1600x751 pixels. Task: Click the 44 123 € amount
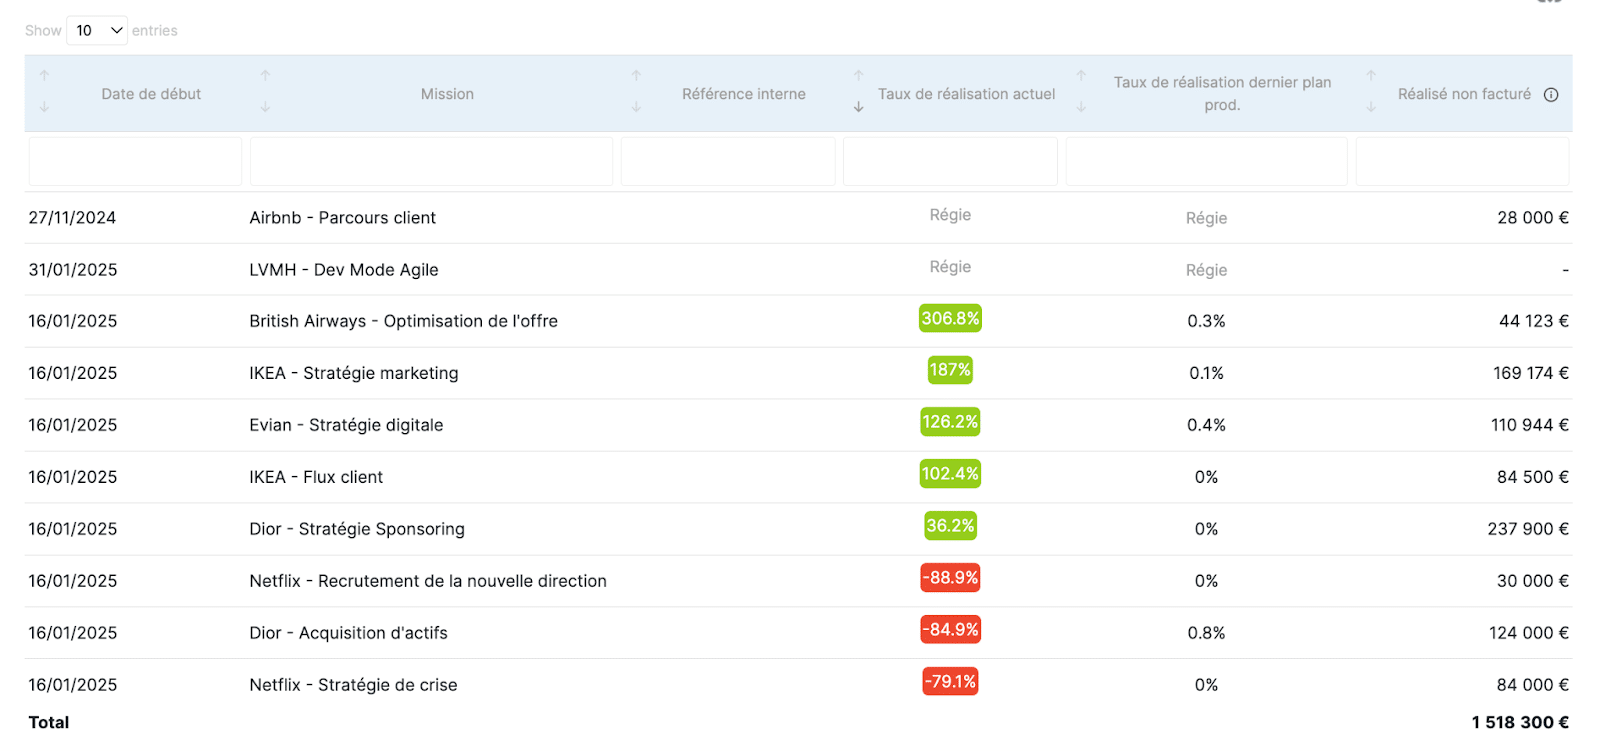click(1534, 321)
